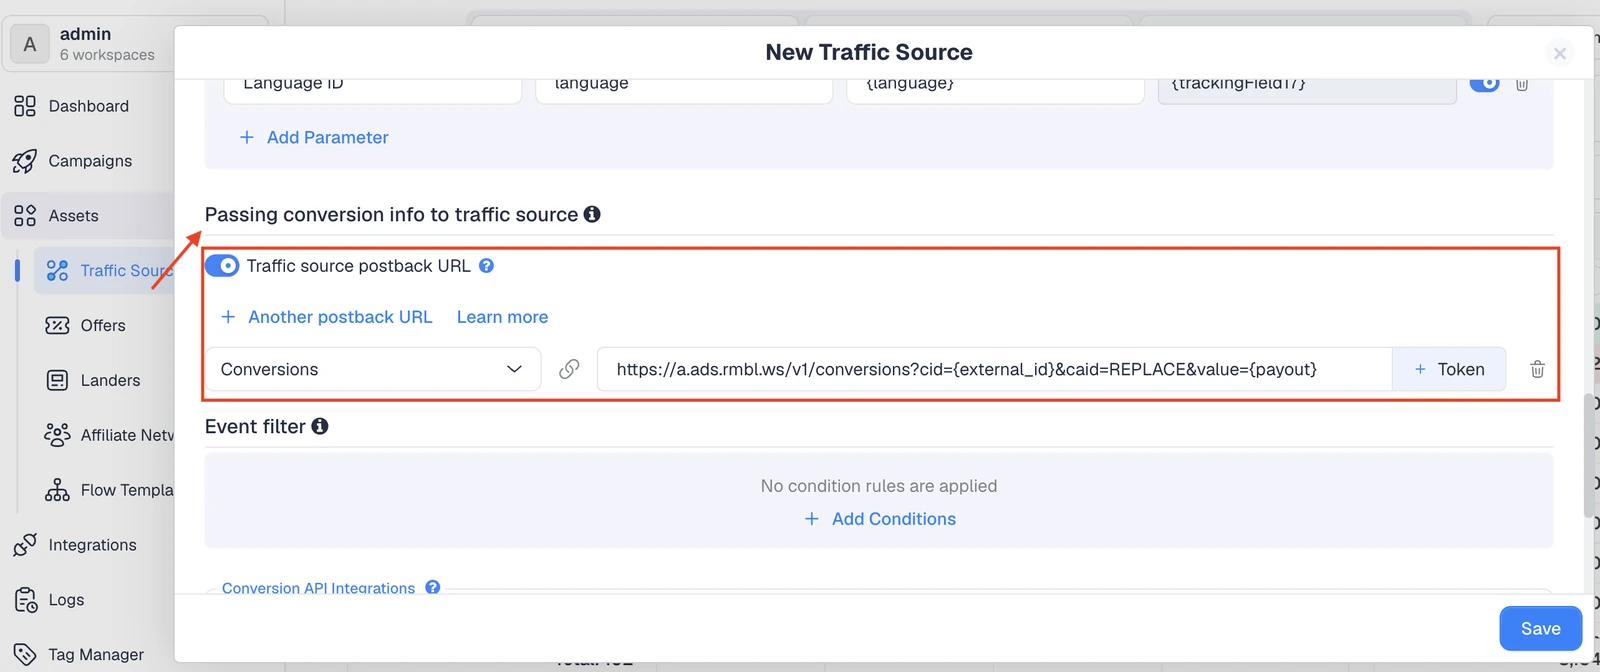1600x672 pixels.
Task: Open Logs in the sidebar
Action: [x=66, y=600]
